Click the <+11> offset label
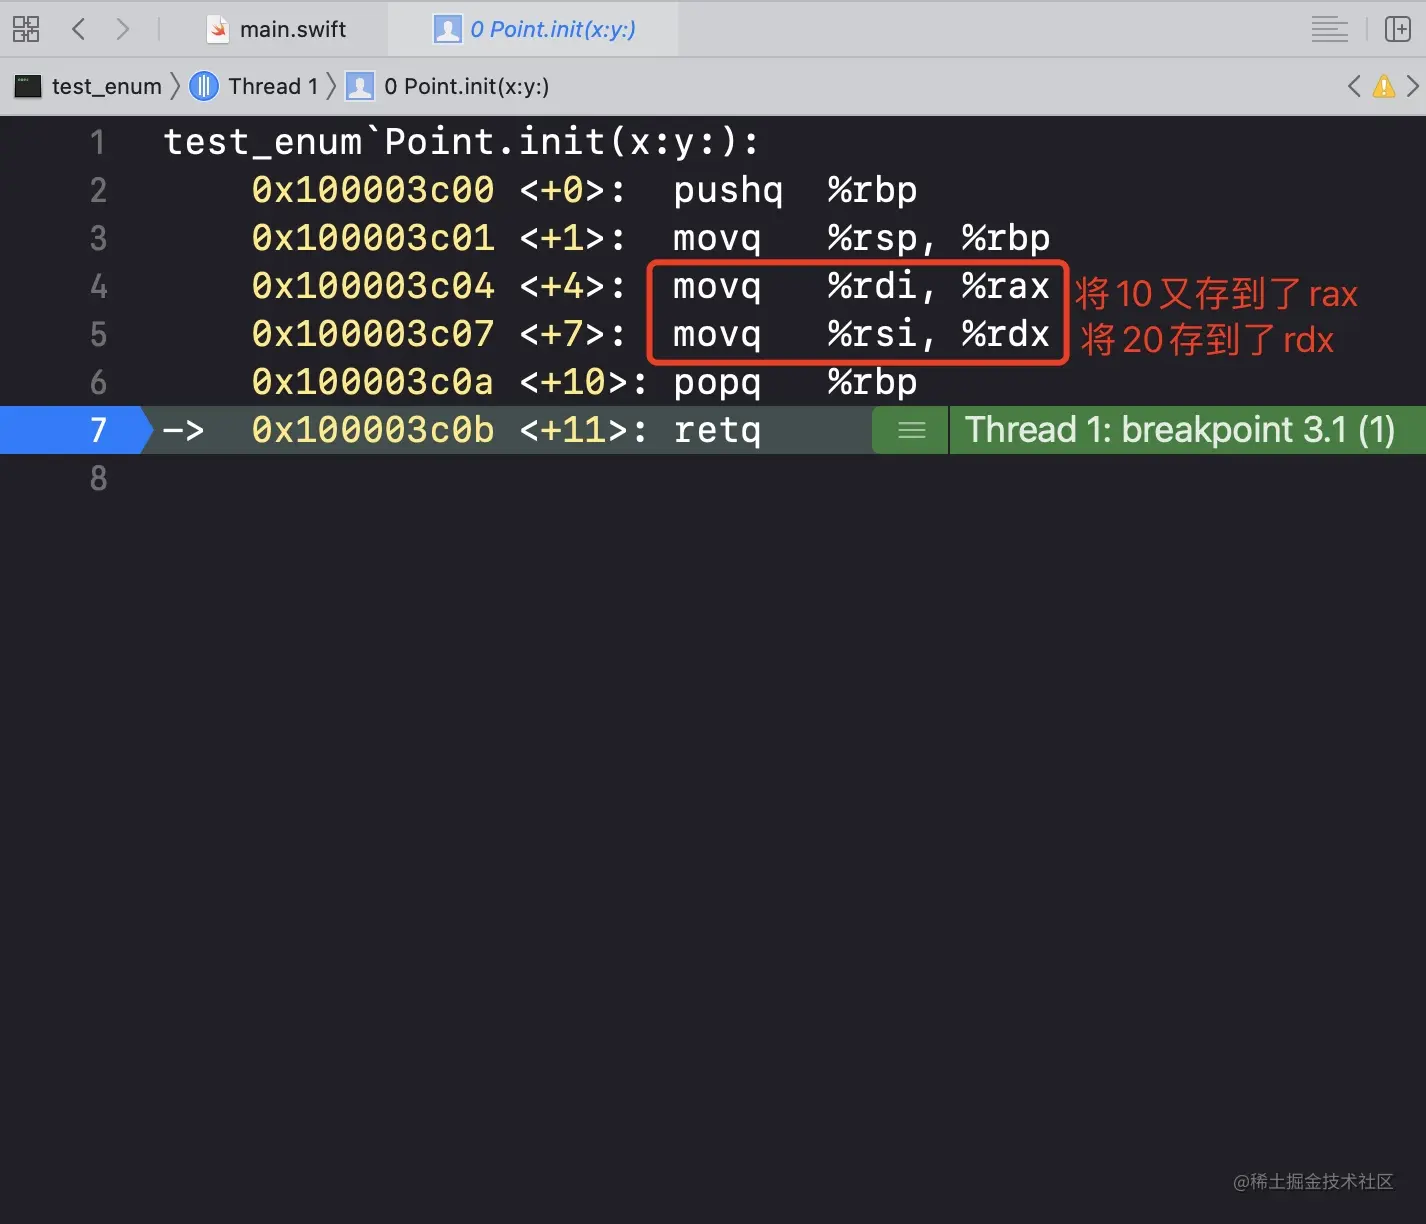1426x1224 pixels. pos(583,430)
